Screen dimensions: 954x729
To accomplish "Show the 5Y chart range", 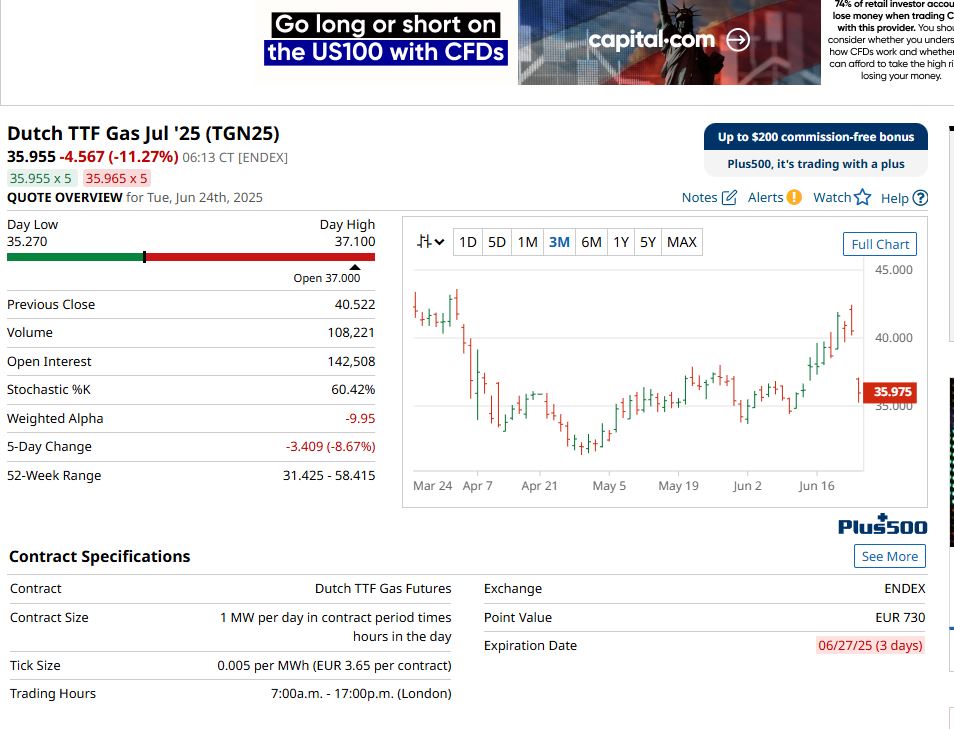I will point(648,242).
